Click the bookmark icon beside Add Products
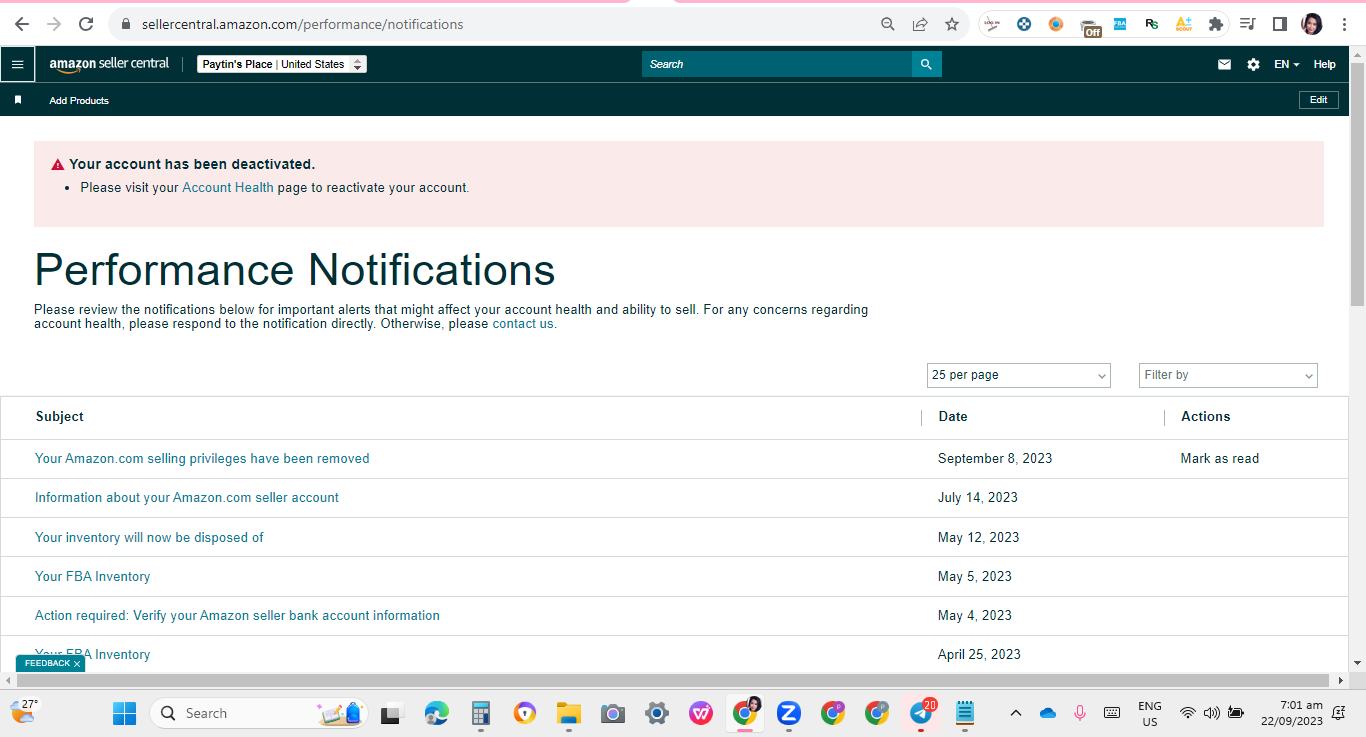Viewport: 1366px width, 737px height. click(x=18, y=100)
